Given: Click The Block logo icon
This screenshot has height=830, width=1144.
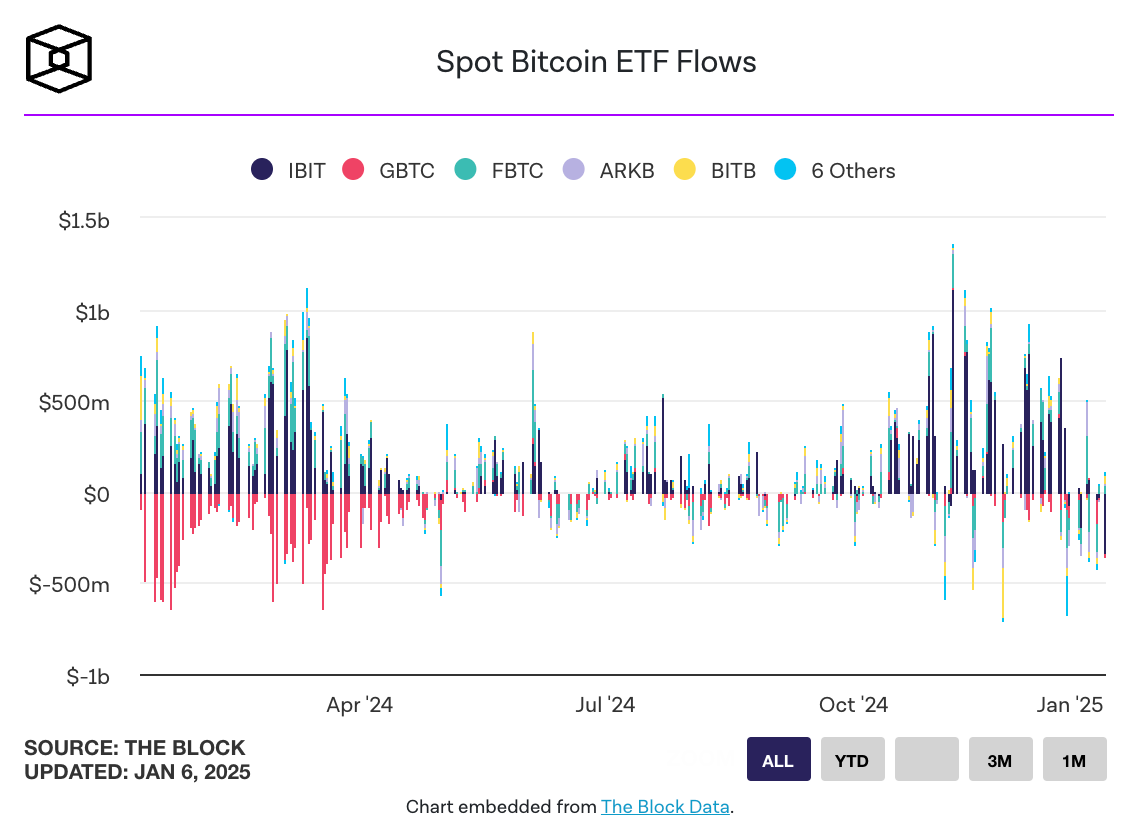Looking at the screenshot, I should pyautogui.click(x=56, y=58).
